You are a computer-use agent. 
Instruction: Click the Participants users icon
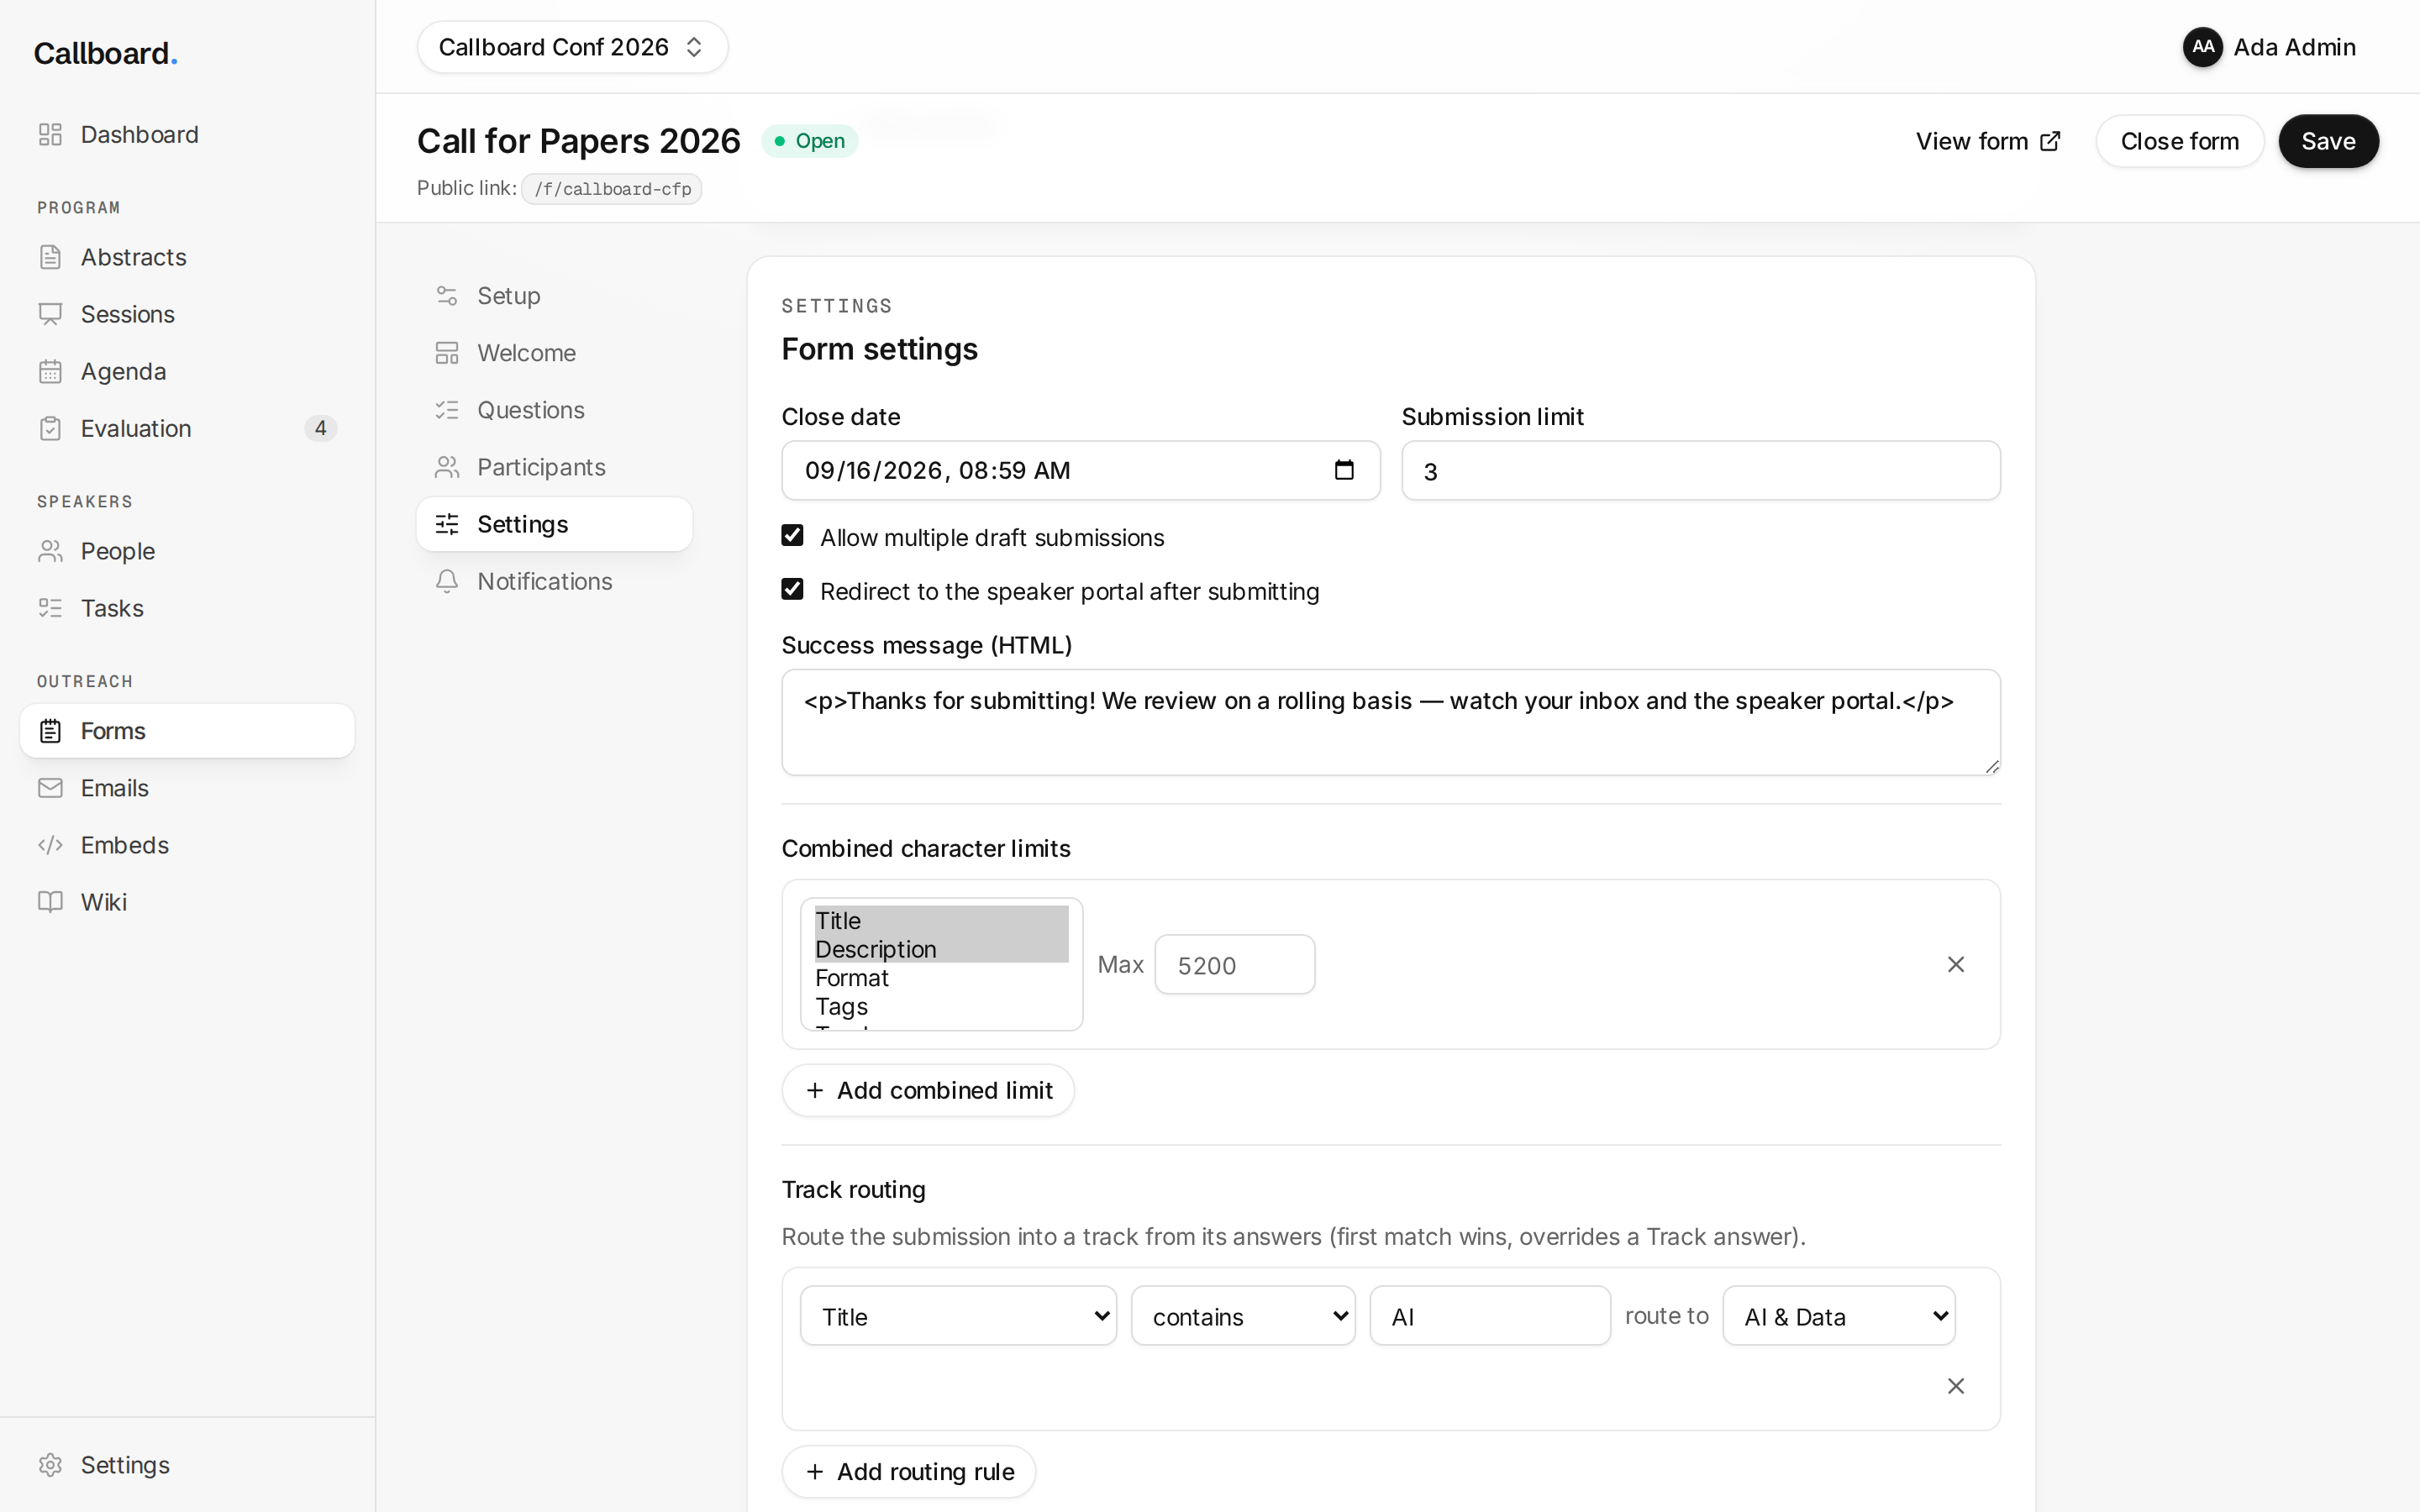[447, 467]
